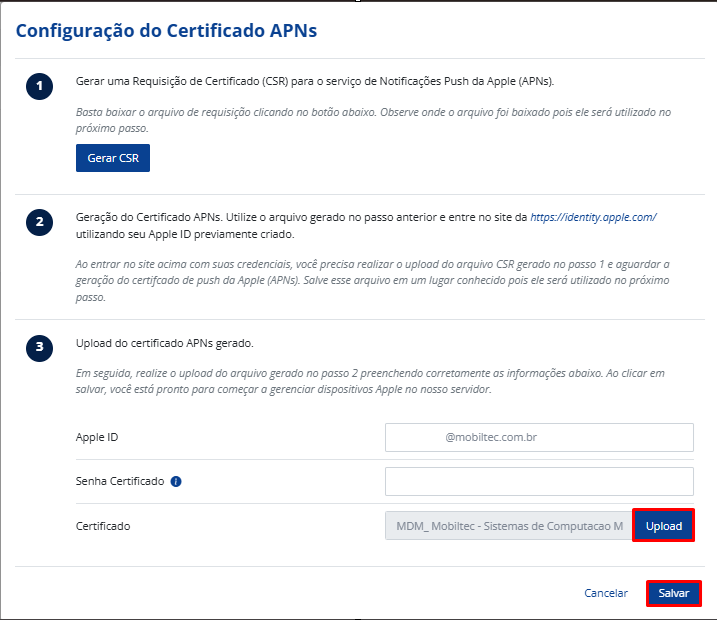717x620 pixels.
Task: Select the Certificado file name field
Action: pos(508,525)
